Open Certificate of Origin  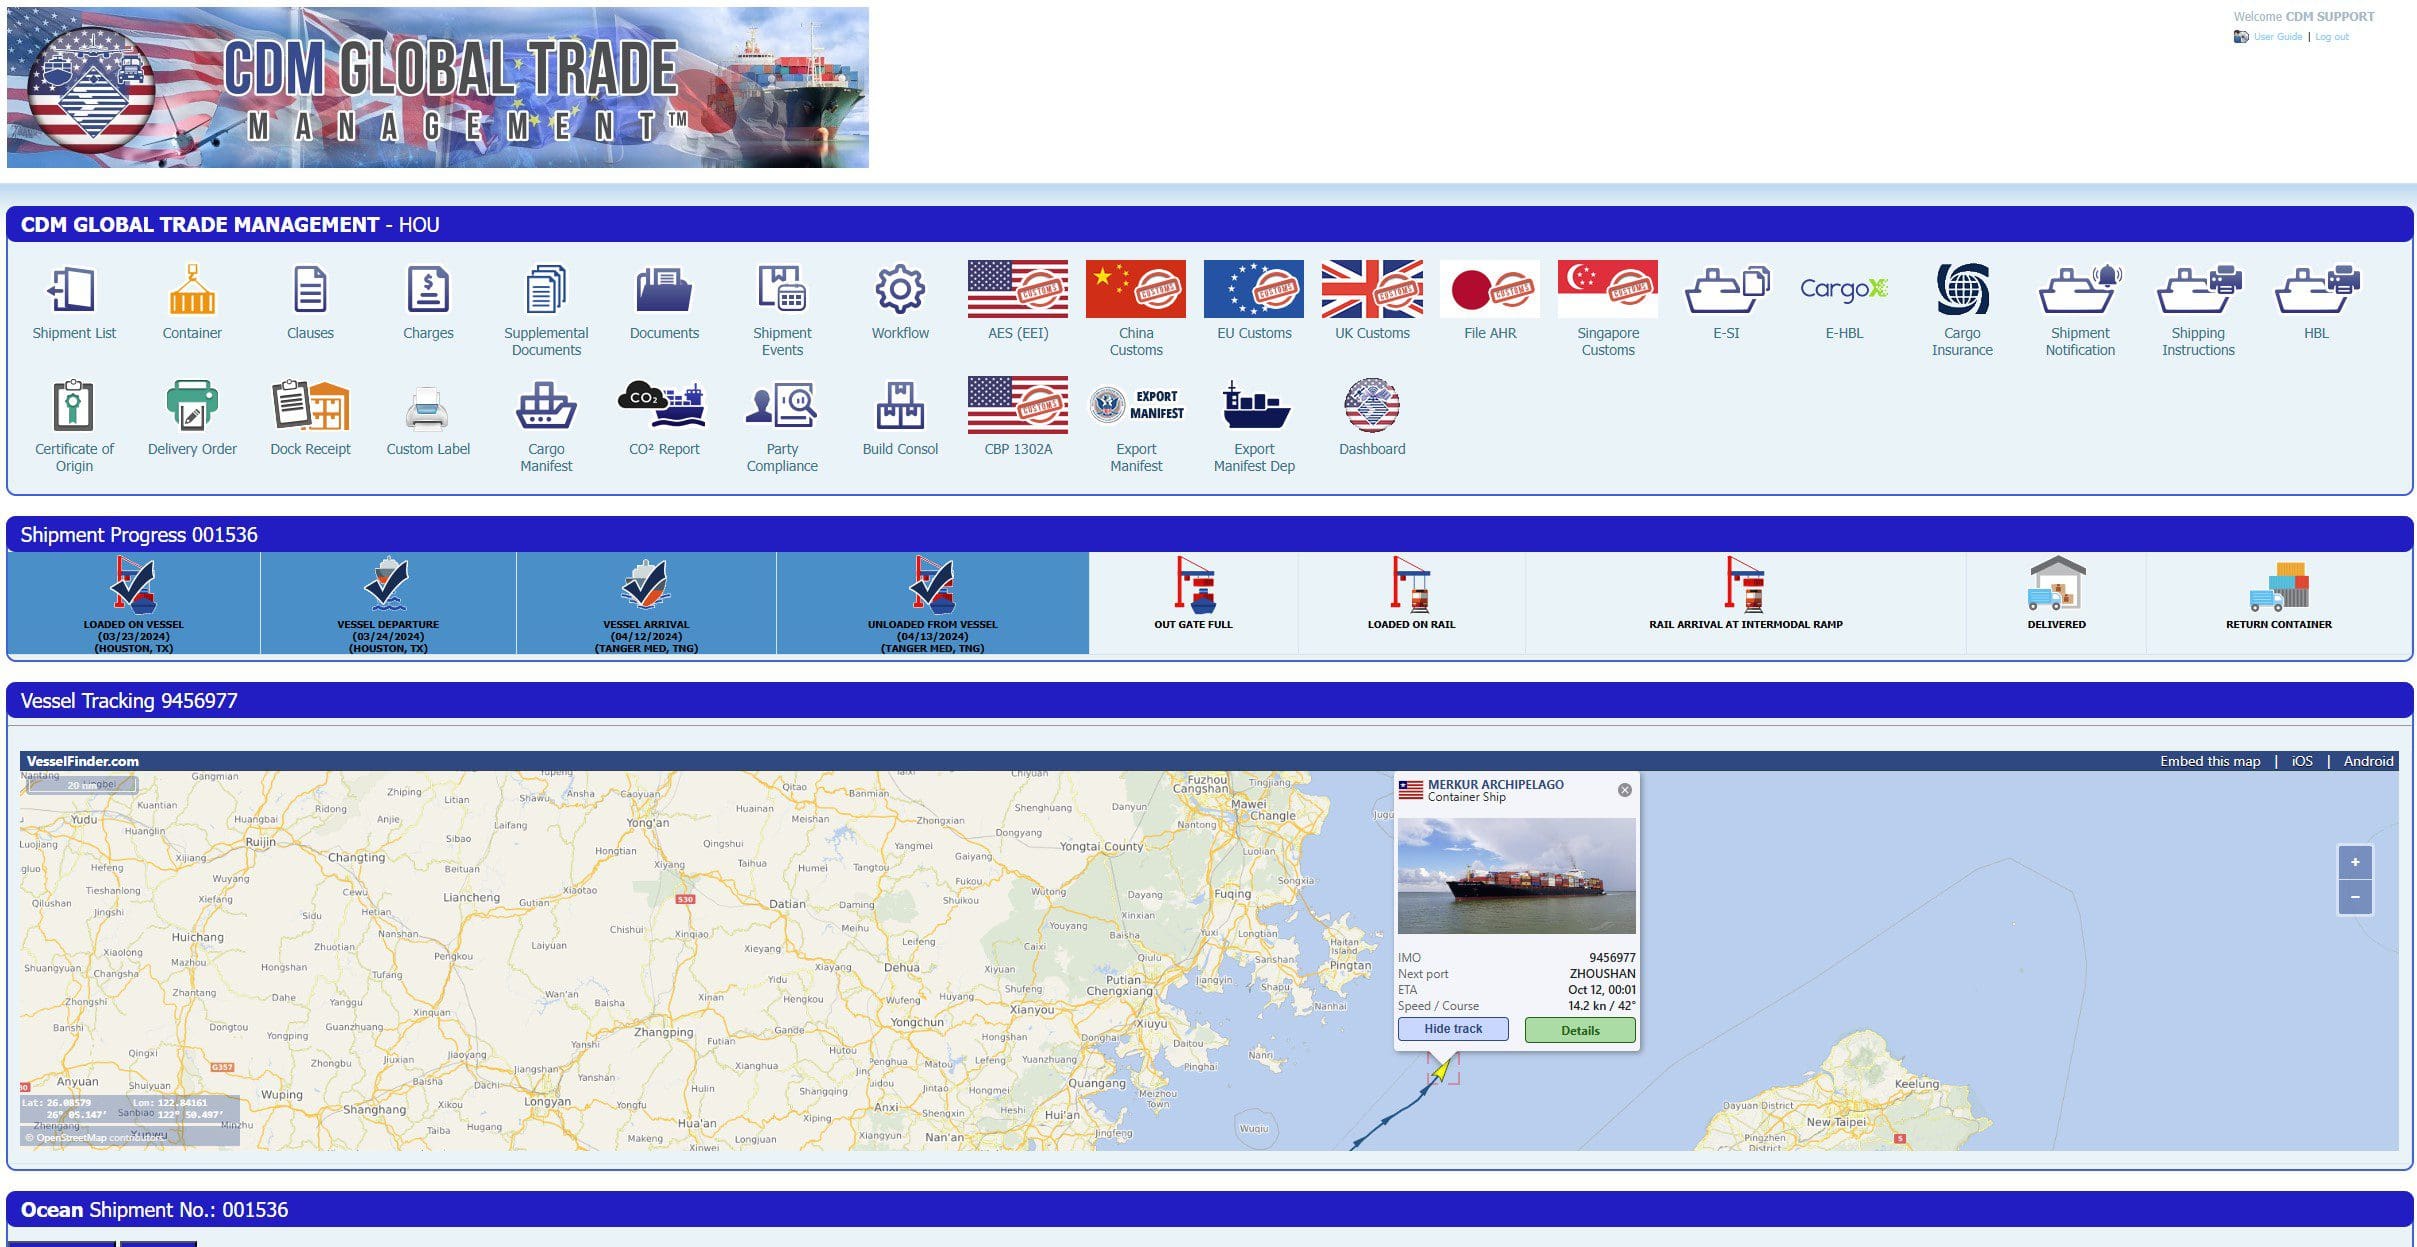pos(74,406)
